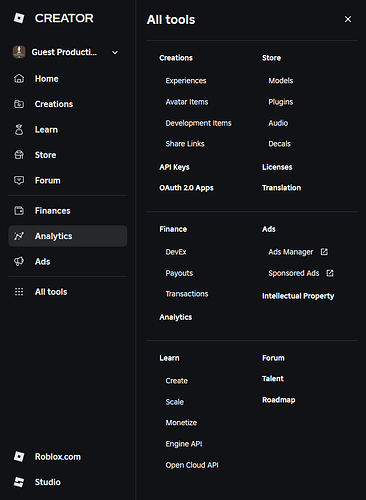The image size is (366, 500).
Task: Open Share Links page
Action: click(185, 144)
